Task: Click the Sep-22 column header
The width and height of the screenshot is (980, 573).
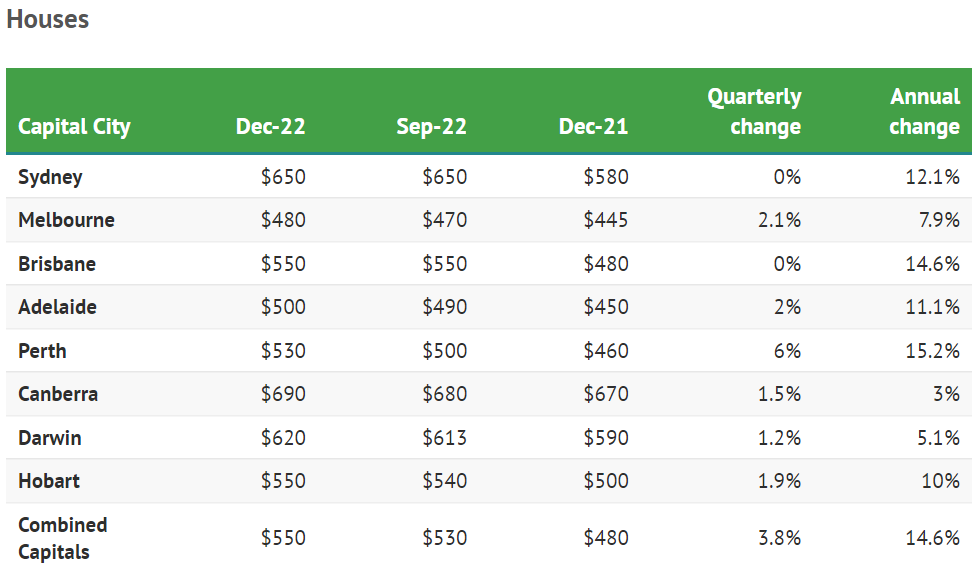Action: (431, 127)
